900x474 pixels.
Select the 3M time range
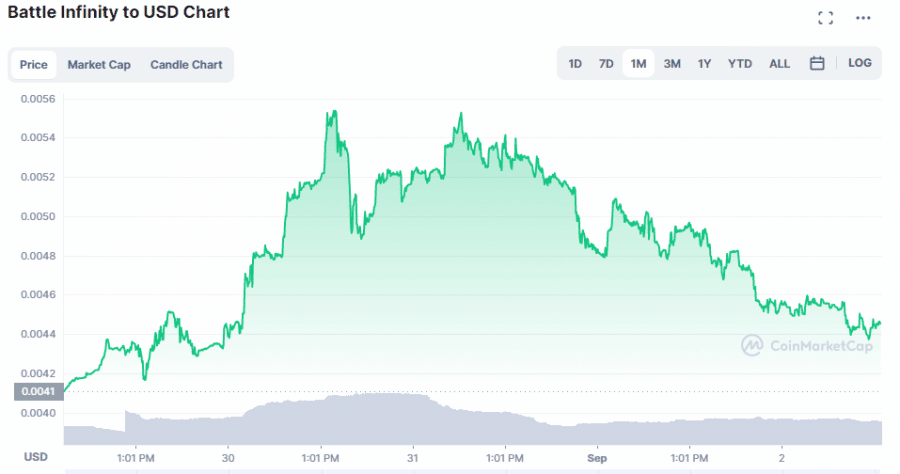672,63
